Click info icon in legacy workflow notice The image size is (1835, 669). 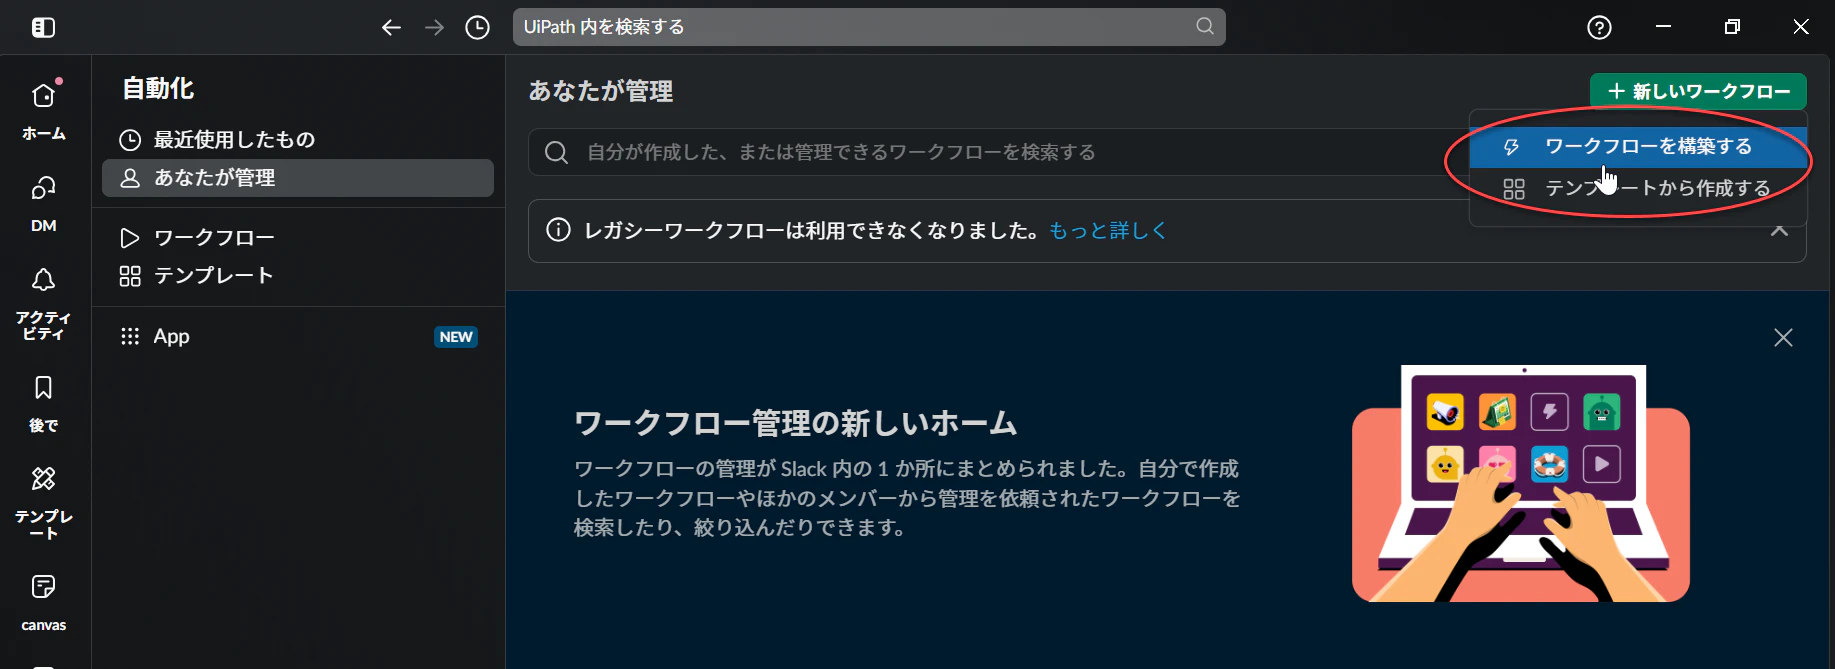558,230
